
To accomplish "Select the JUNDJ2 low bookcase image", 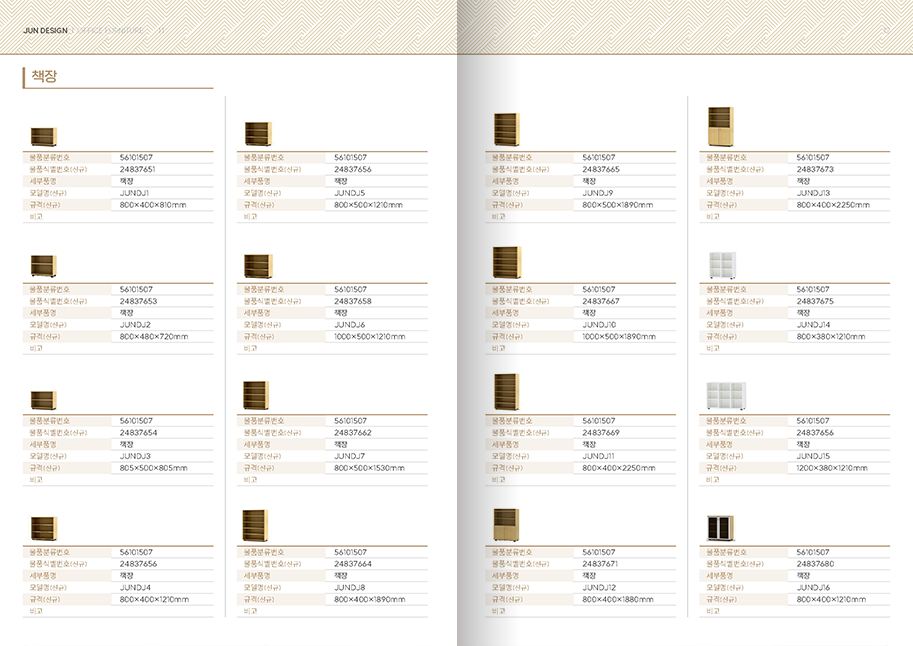I will pos(43,266).
